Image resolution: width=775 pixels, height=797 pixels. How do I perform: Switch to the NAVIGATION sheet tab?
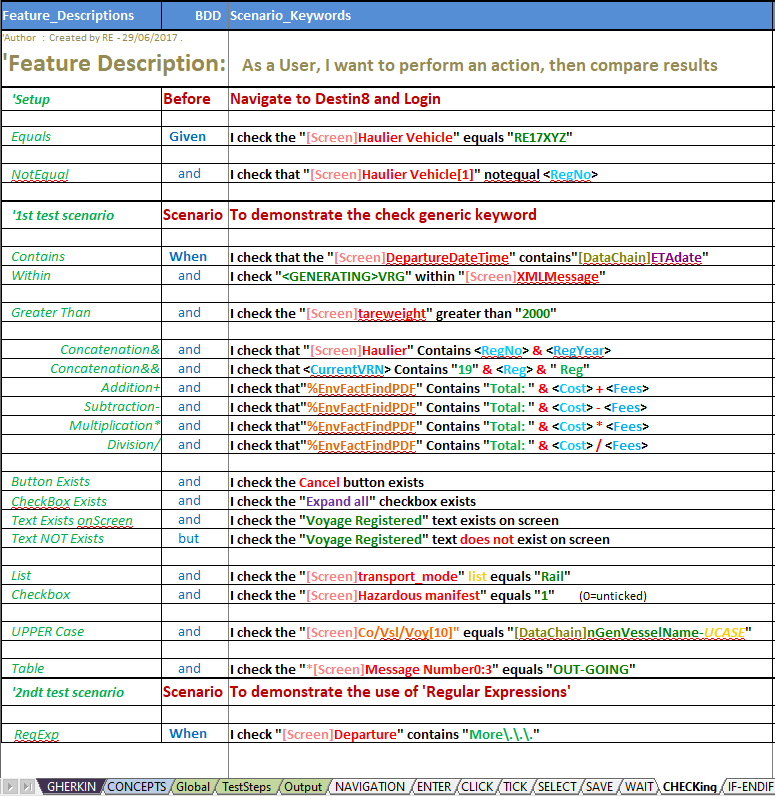pos(369,787)
